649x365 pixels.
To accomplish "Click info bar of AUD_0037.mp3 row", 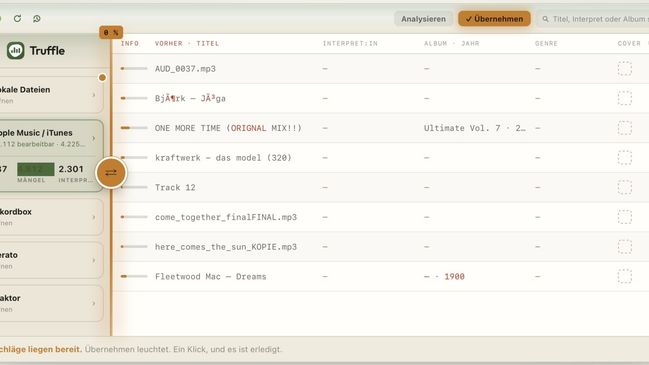I will [134, 69].
